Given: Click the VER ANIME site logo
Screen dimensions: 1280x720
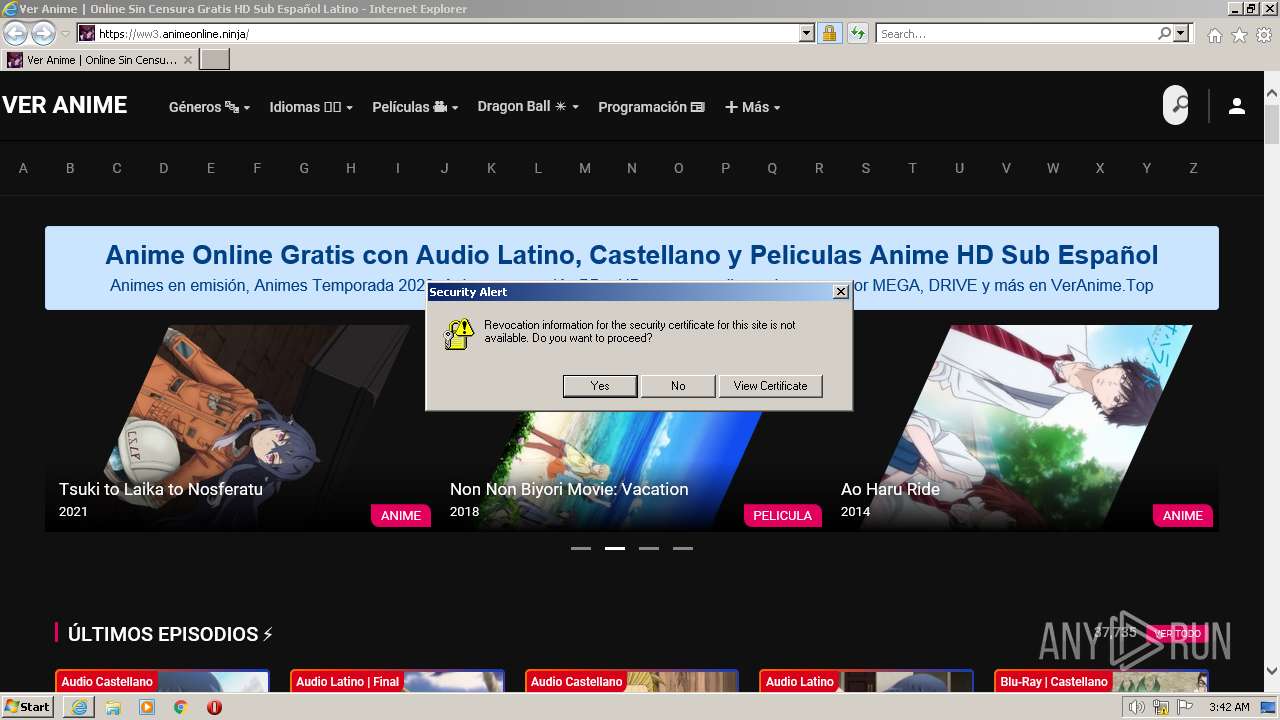Looking at the screenshot, I should [65, 105].
